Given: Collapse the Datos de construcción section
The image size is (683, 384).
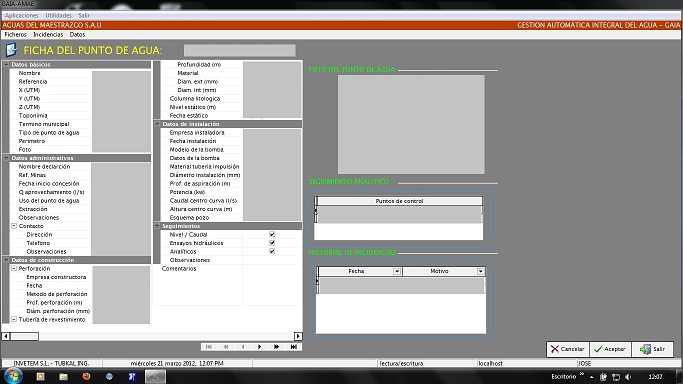Looking at the screenshot, I should click(x=7, y=260).
